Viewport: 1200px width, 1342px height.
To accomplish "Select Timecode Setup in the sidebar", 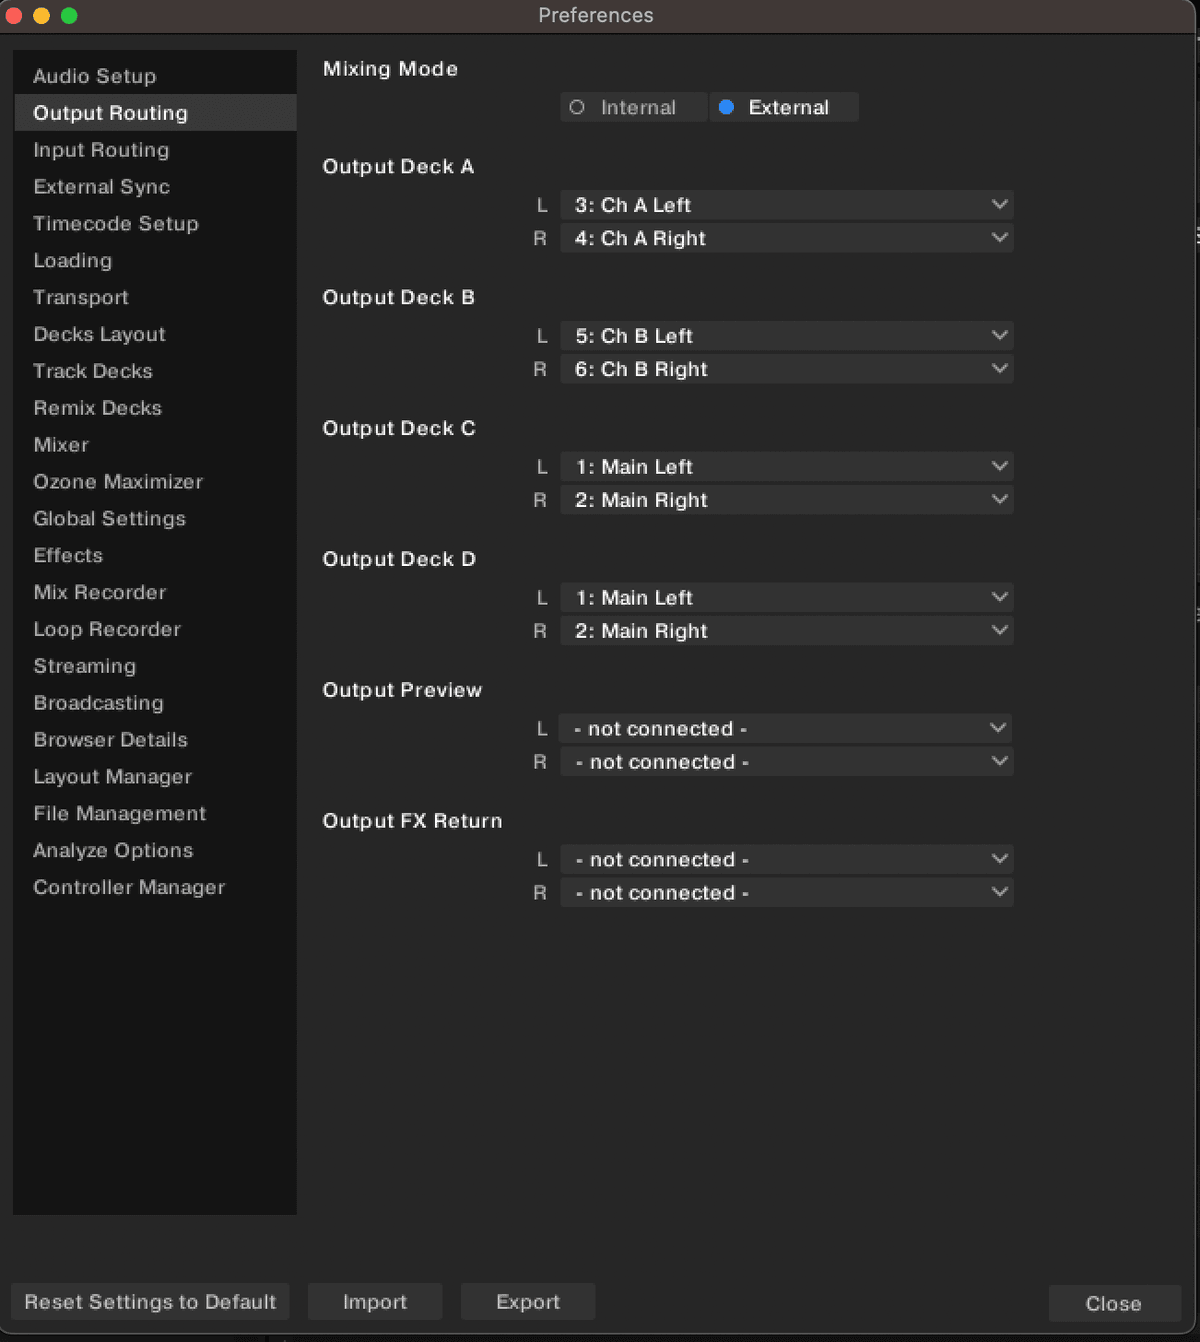I will pos(116,224).
